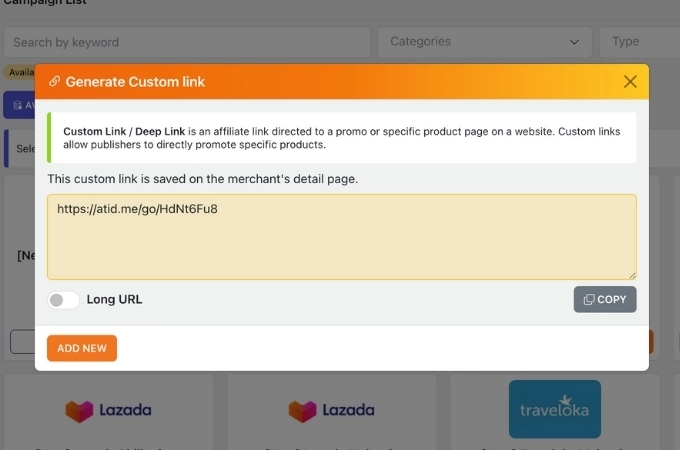This screenshot has width=680, height=450.
Task: Close the Generate Custom link dialog
Action: point(630,82)
